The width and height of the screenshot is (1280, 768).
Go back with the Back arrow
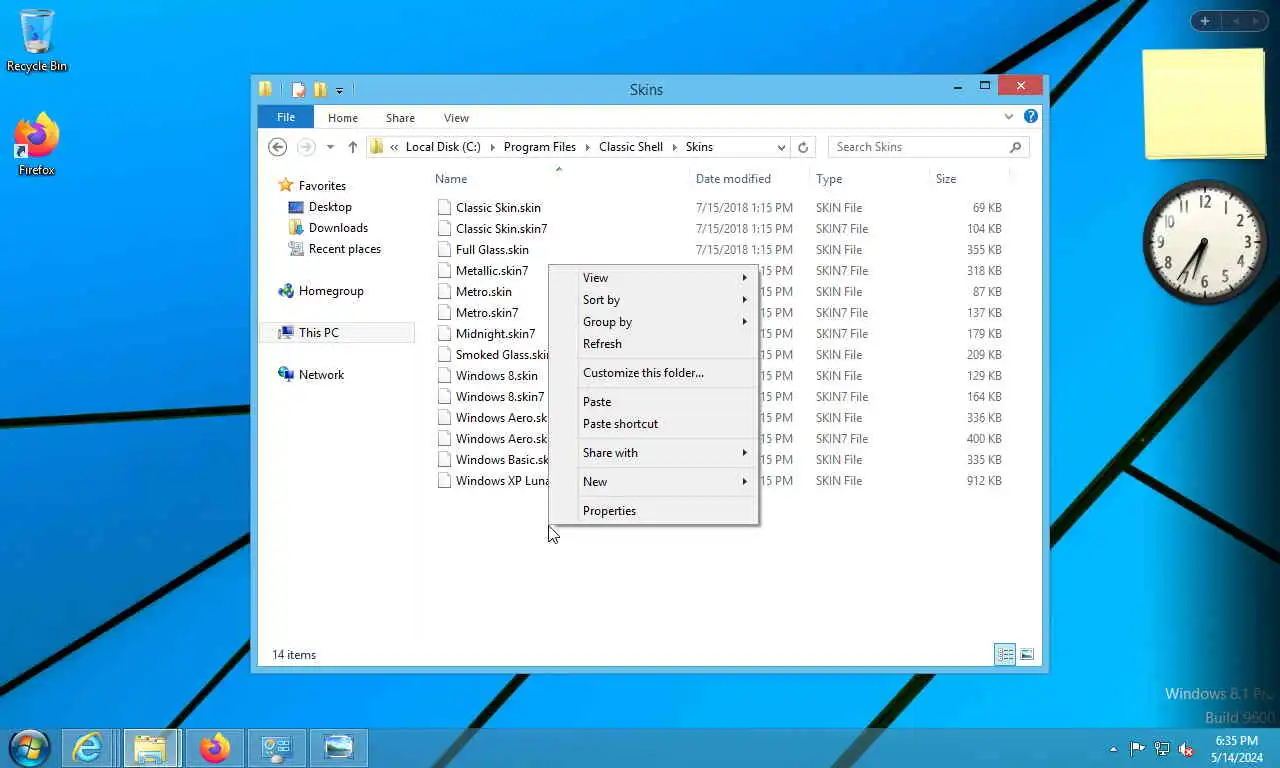(277, 147)
